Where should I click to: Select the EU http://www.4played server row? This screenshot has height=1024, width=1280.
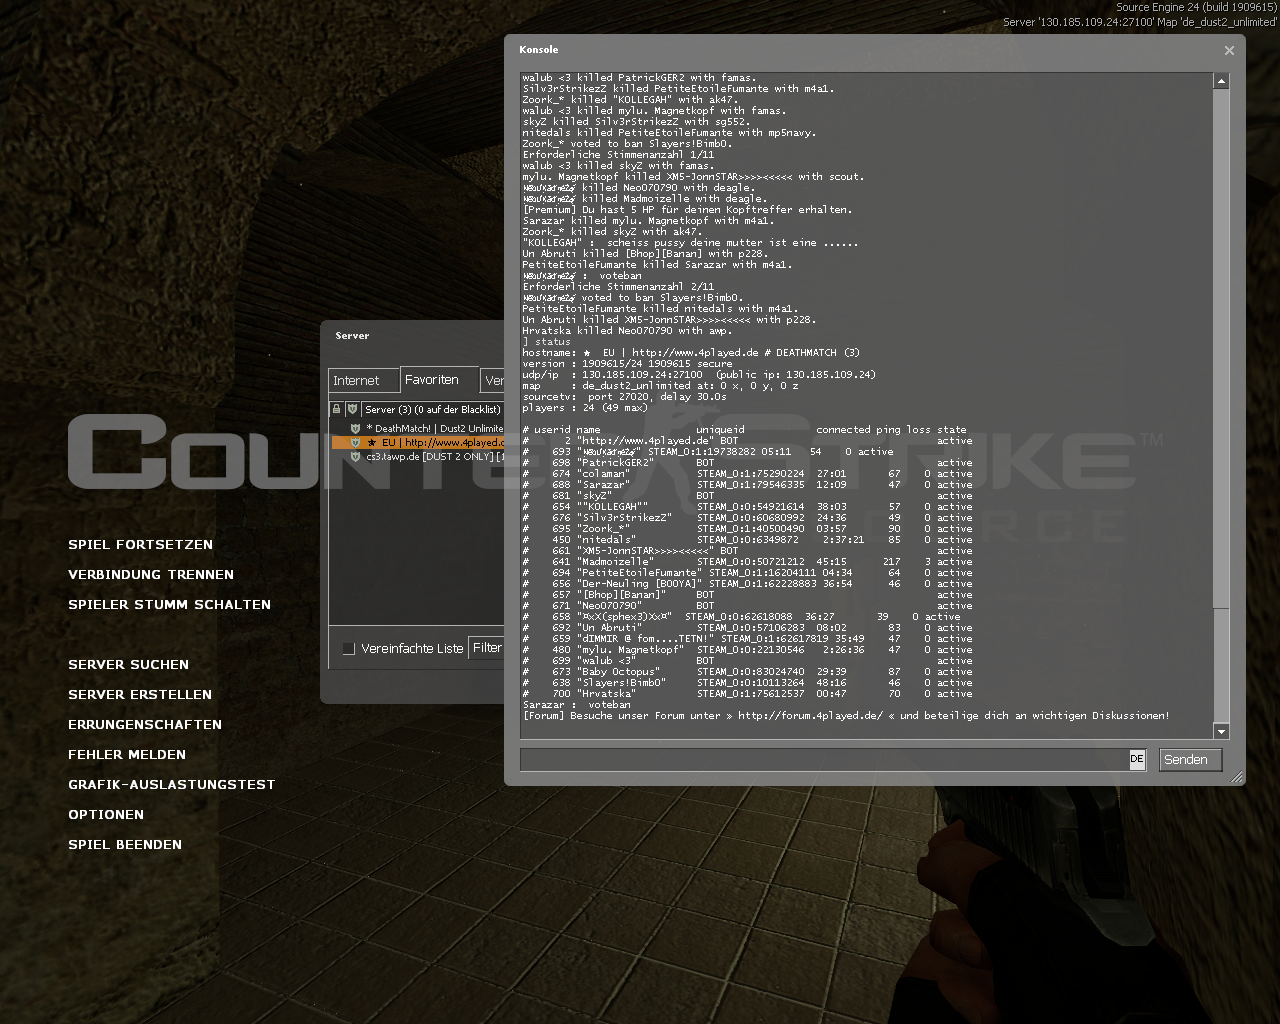[x=418, y=442]
